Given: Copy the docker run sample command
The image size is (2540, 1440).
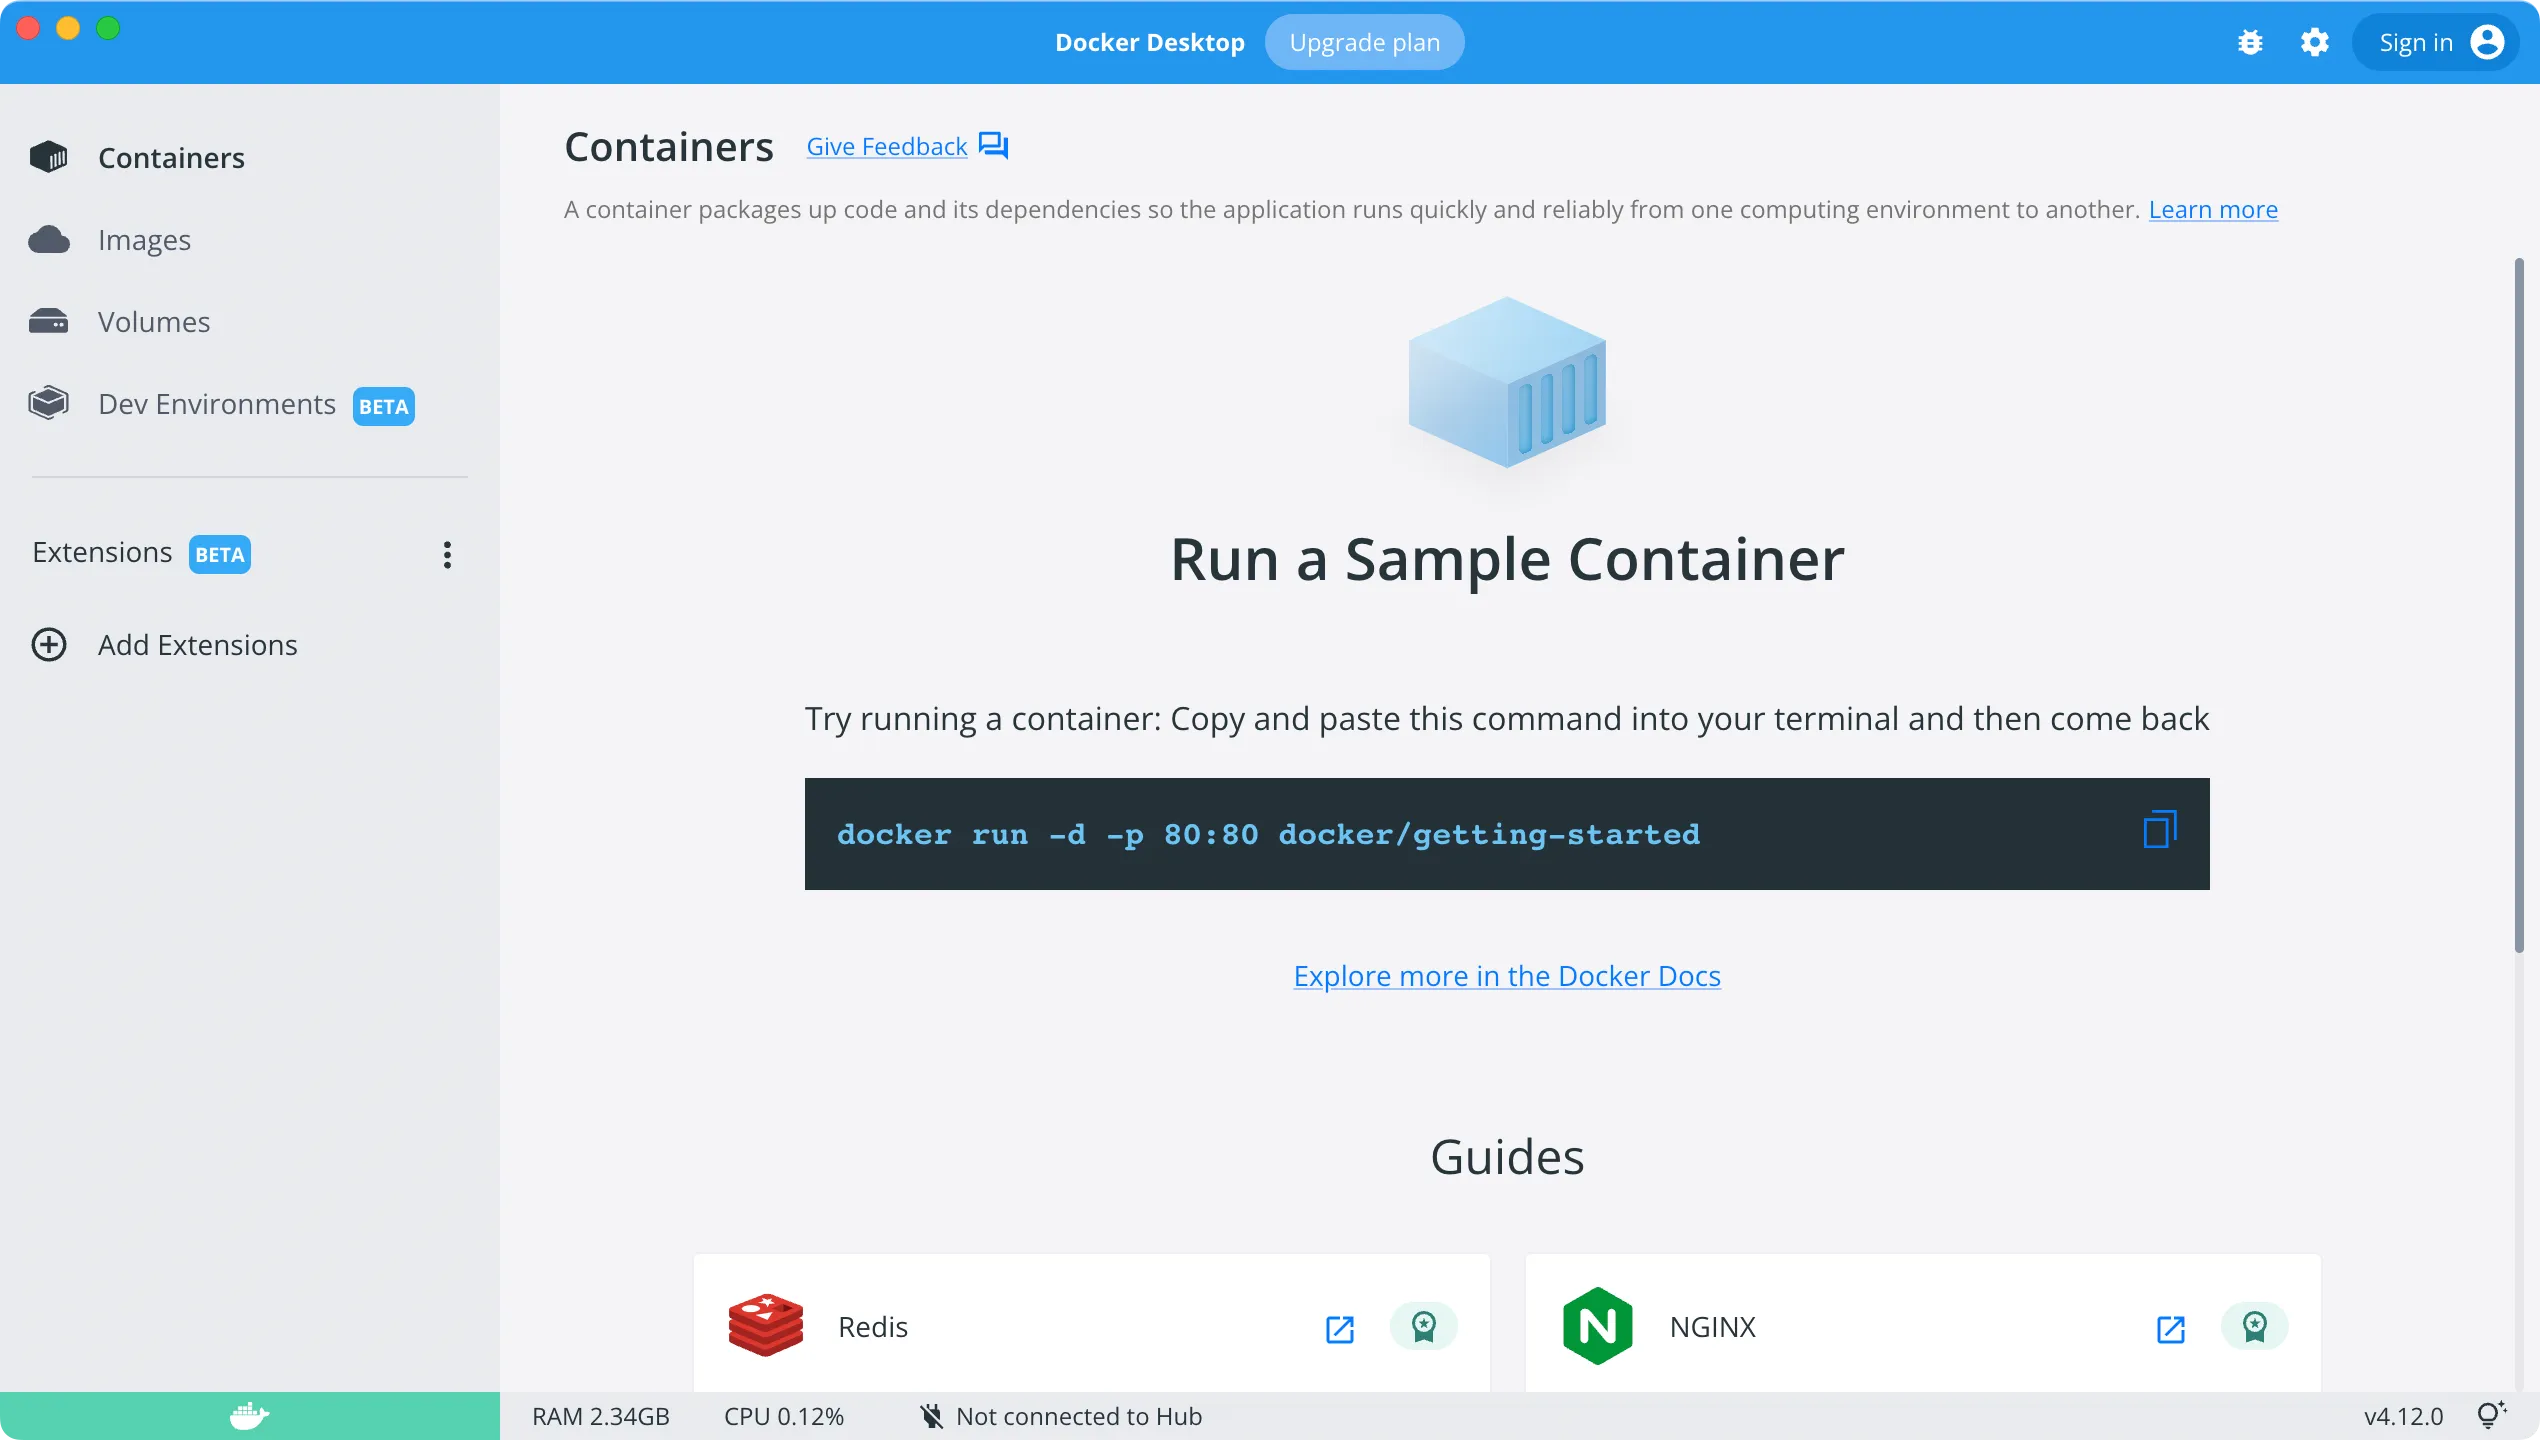Looking at the screenshot, I should point(2160,831).
